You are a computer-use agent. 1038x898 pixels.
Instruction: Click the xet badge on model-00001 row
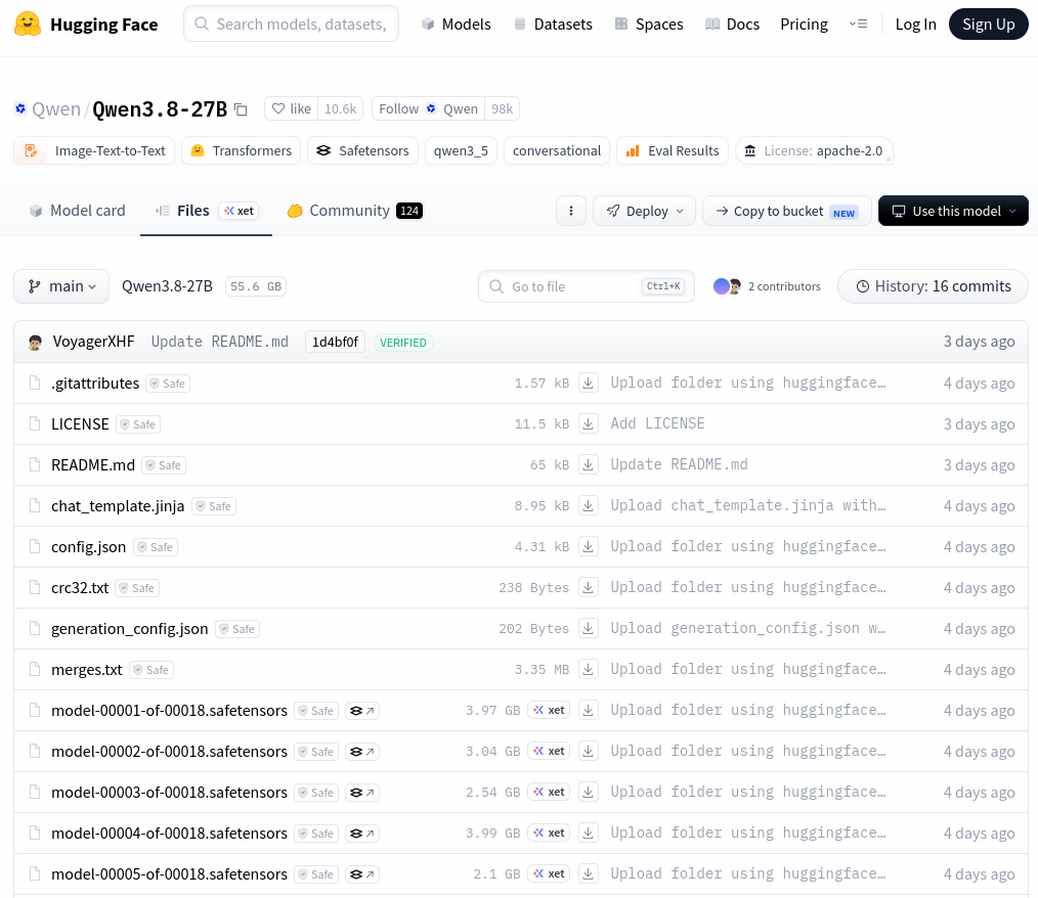pos(549,710)
